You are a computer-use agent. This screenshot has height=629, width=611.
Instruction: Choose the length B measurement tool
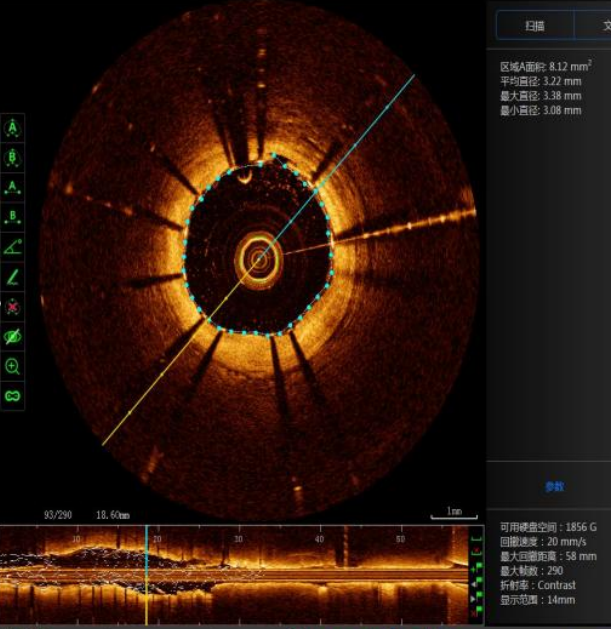click(x=13, y=216)
